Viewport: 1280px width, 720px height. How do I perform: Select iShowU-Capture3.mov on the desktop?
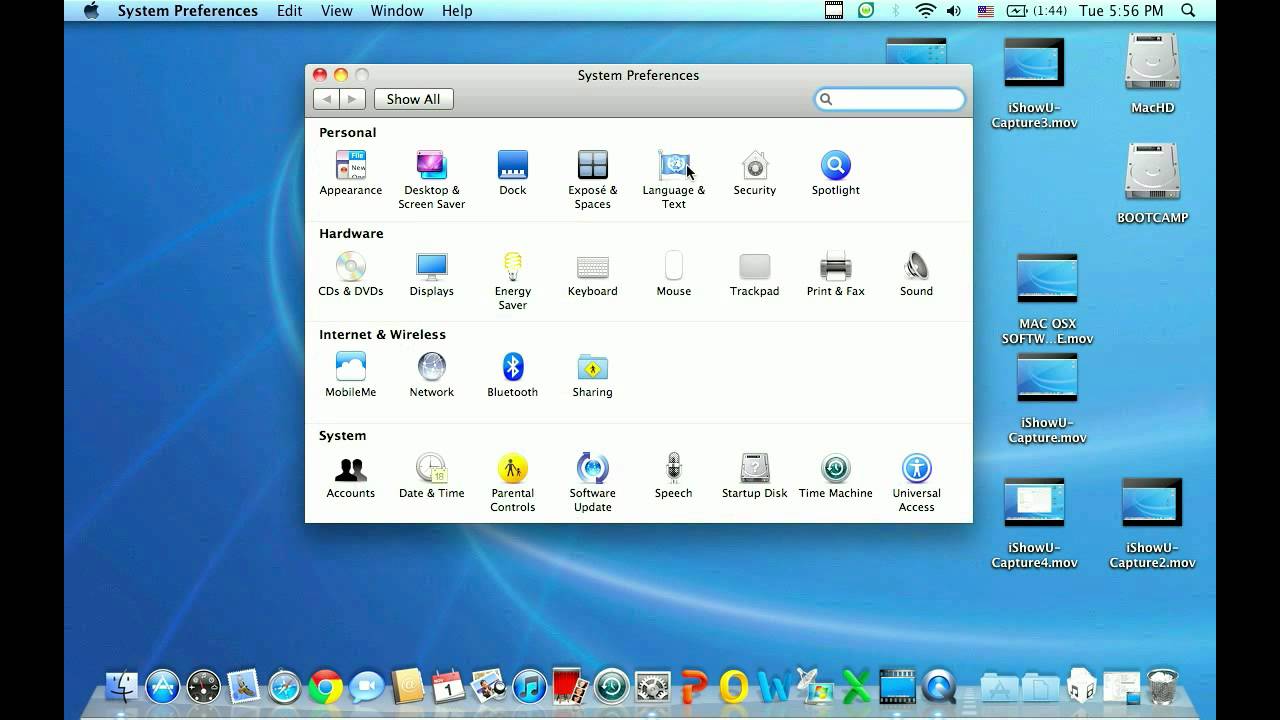tap(1034, 84)
